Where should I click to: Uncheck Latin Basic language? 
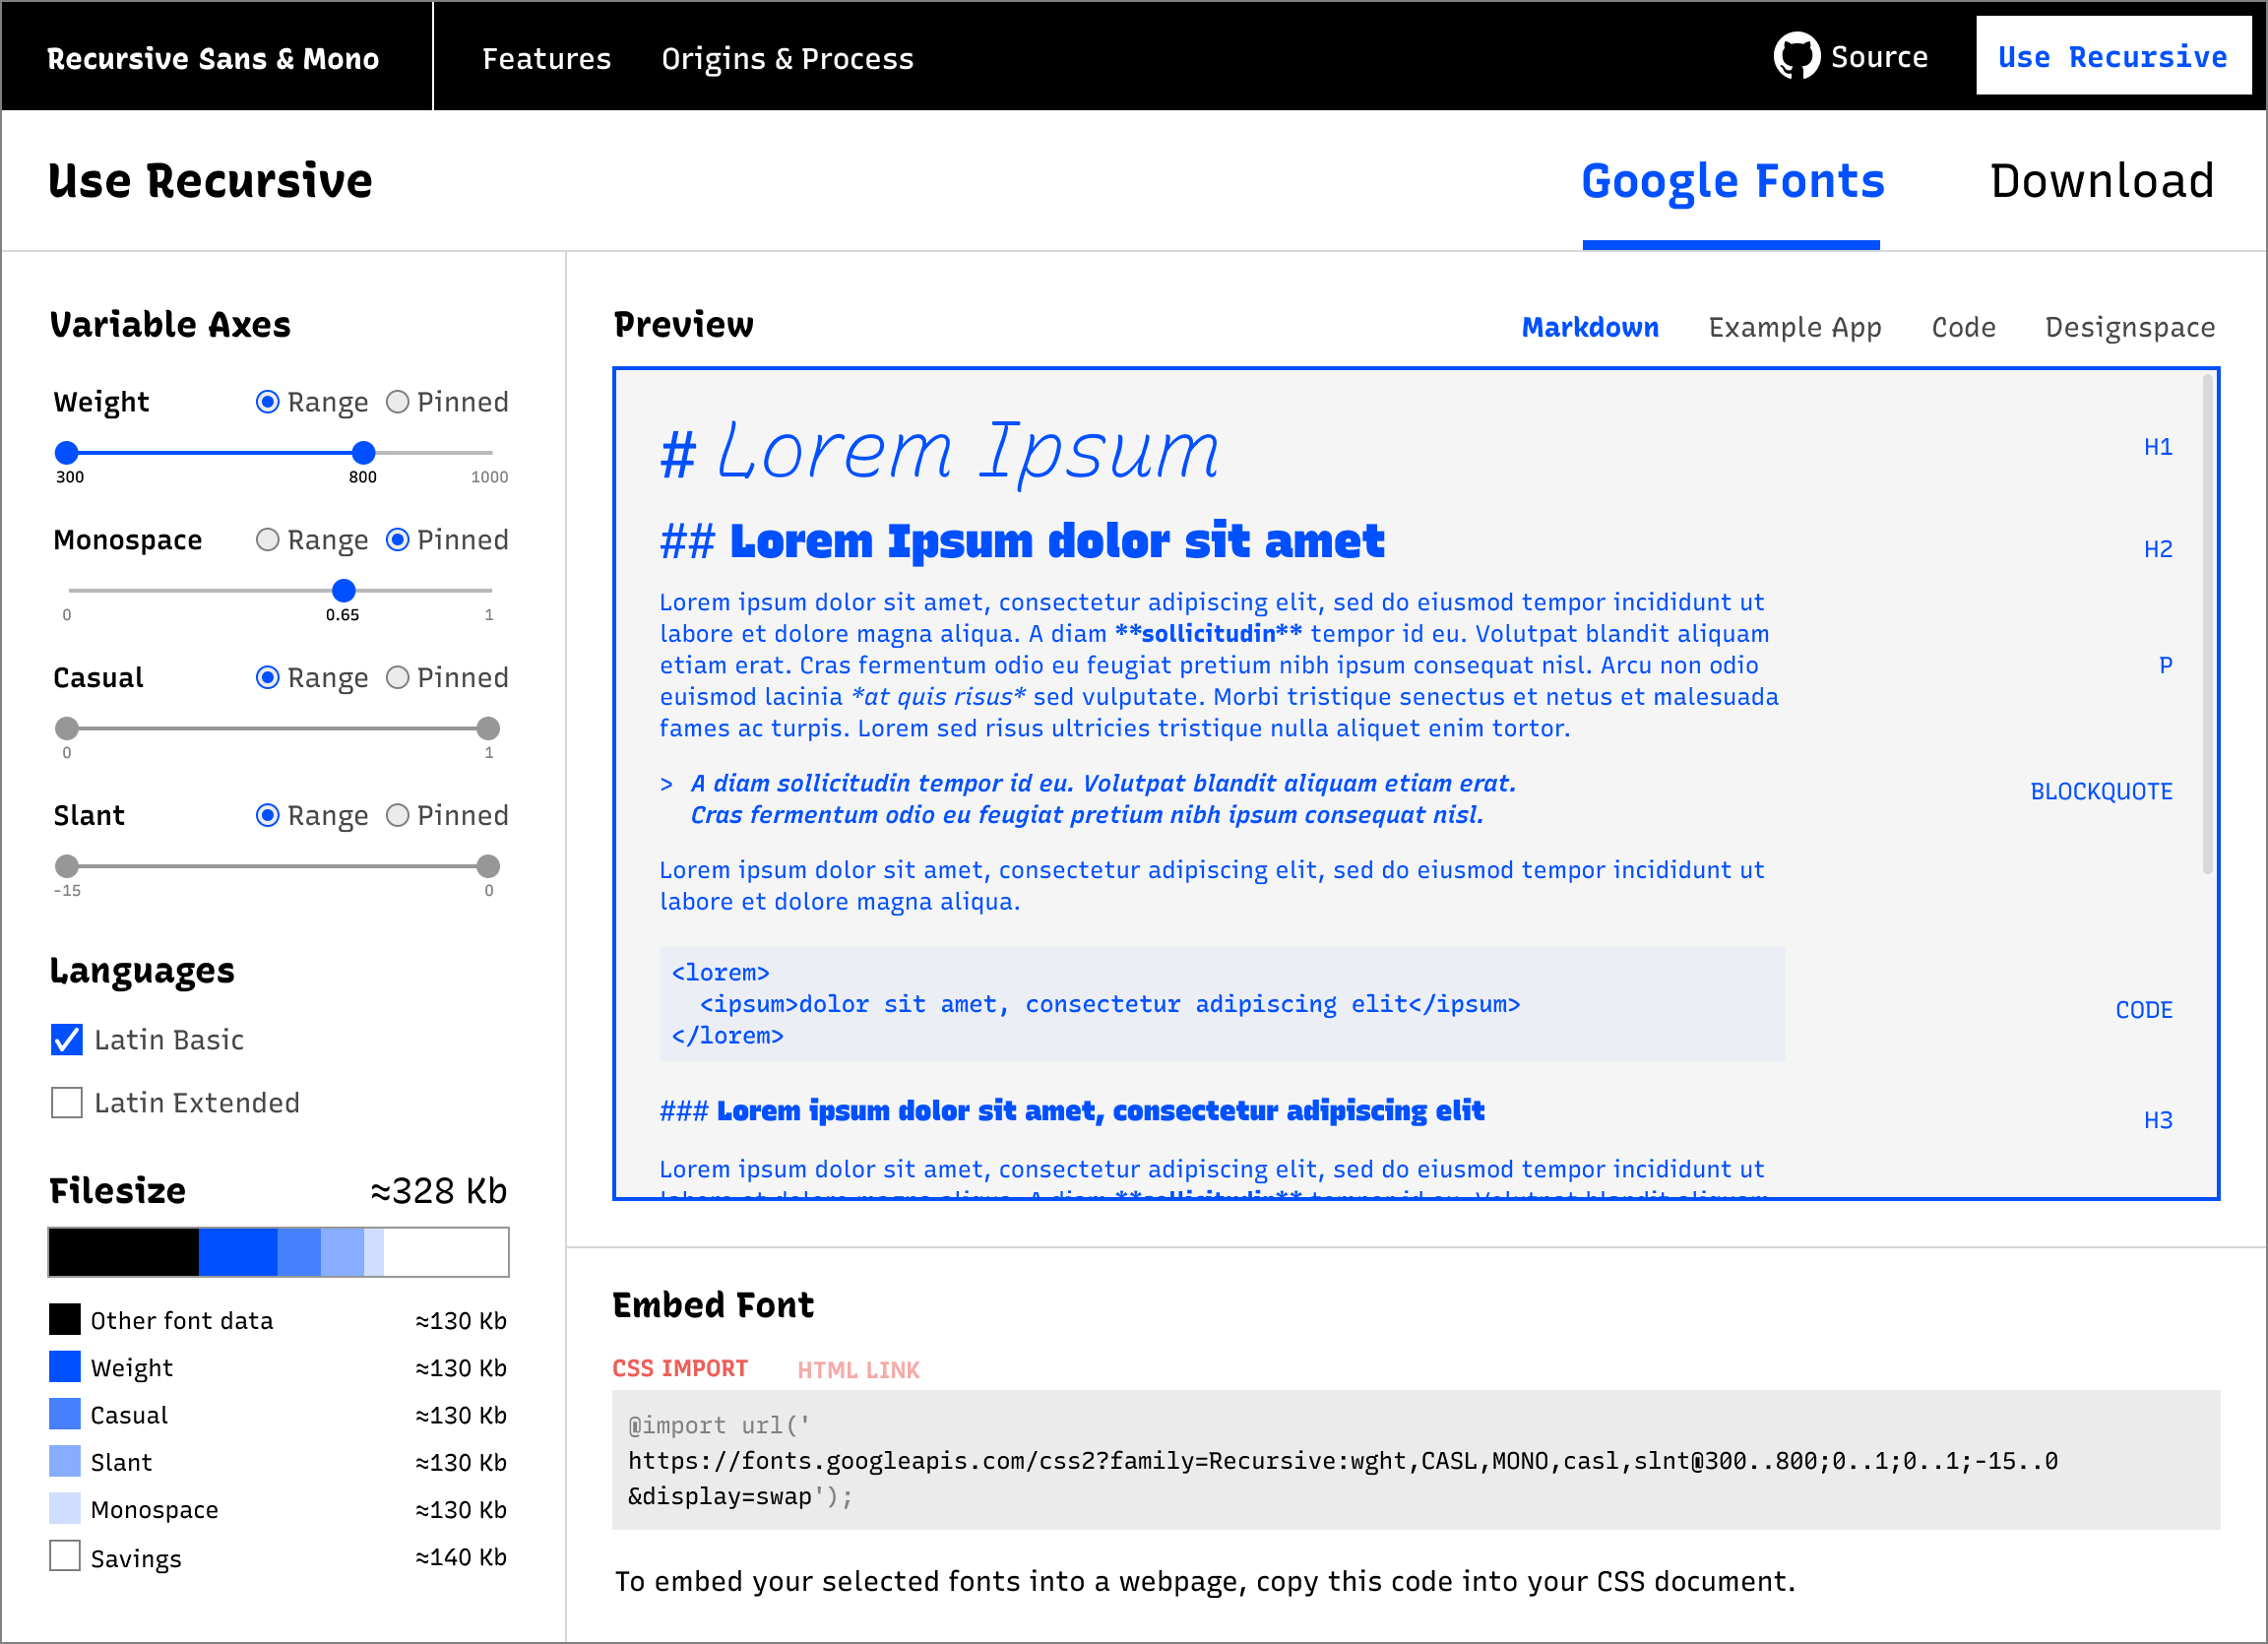click(67, 1040)
